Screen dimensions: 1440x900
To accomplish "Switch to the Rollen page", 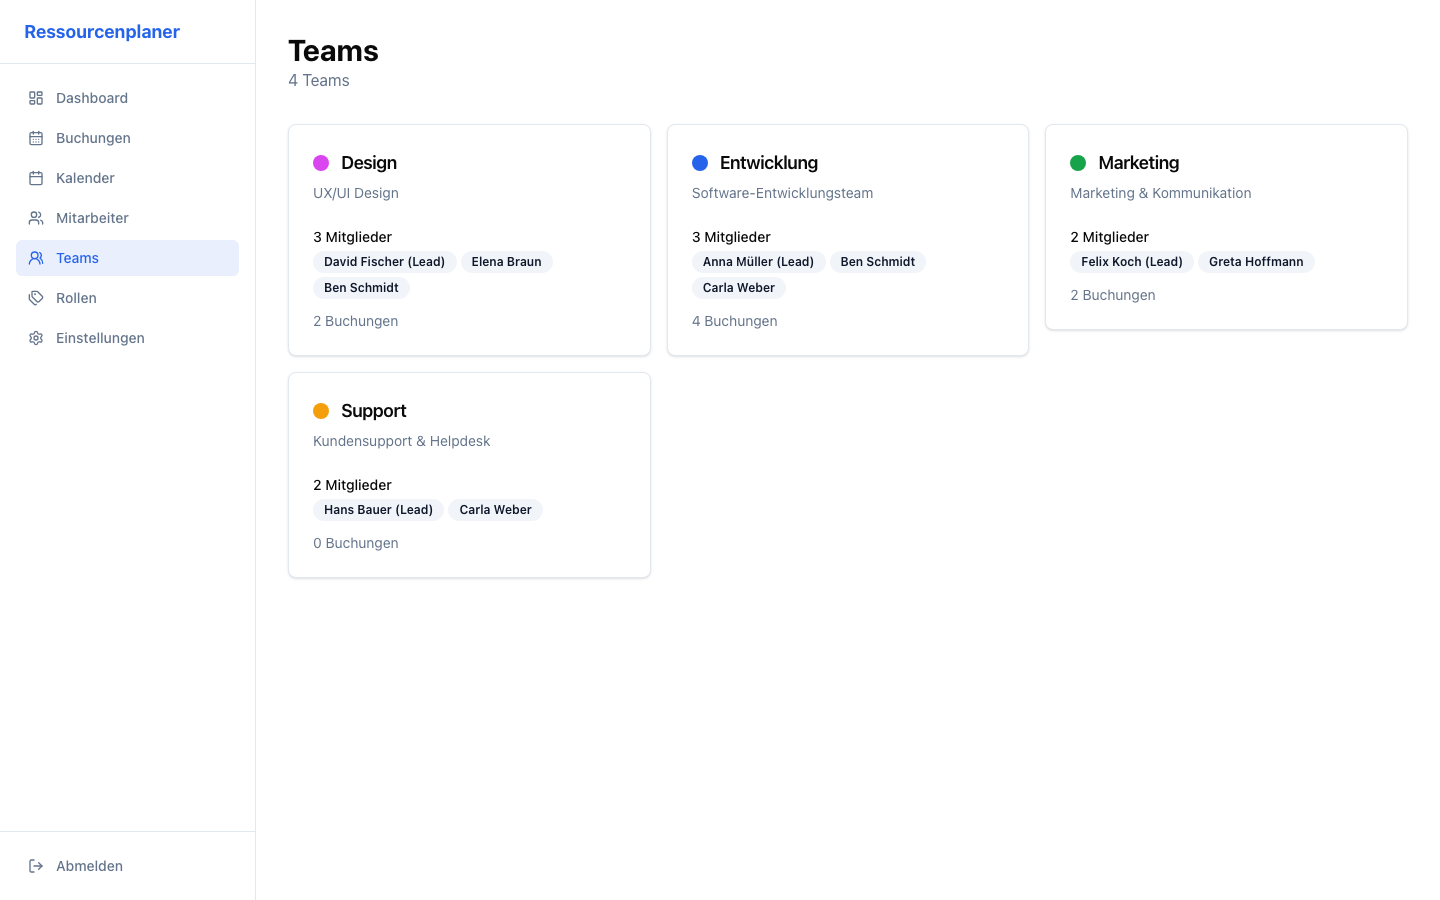I will pos(76,298).
